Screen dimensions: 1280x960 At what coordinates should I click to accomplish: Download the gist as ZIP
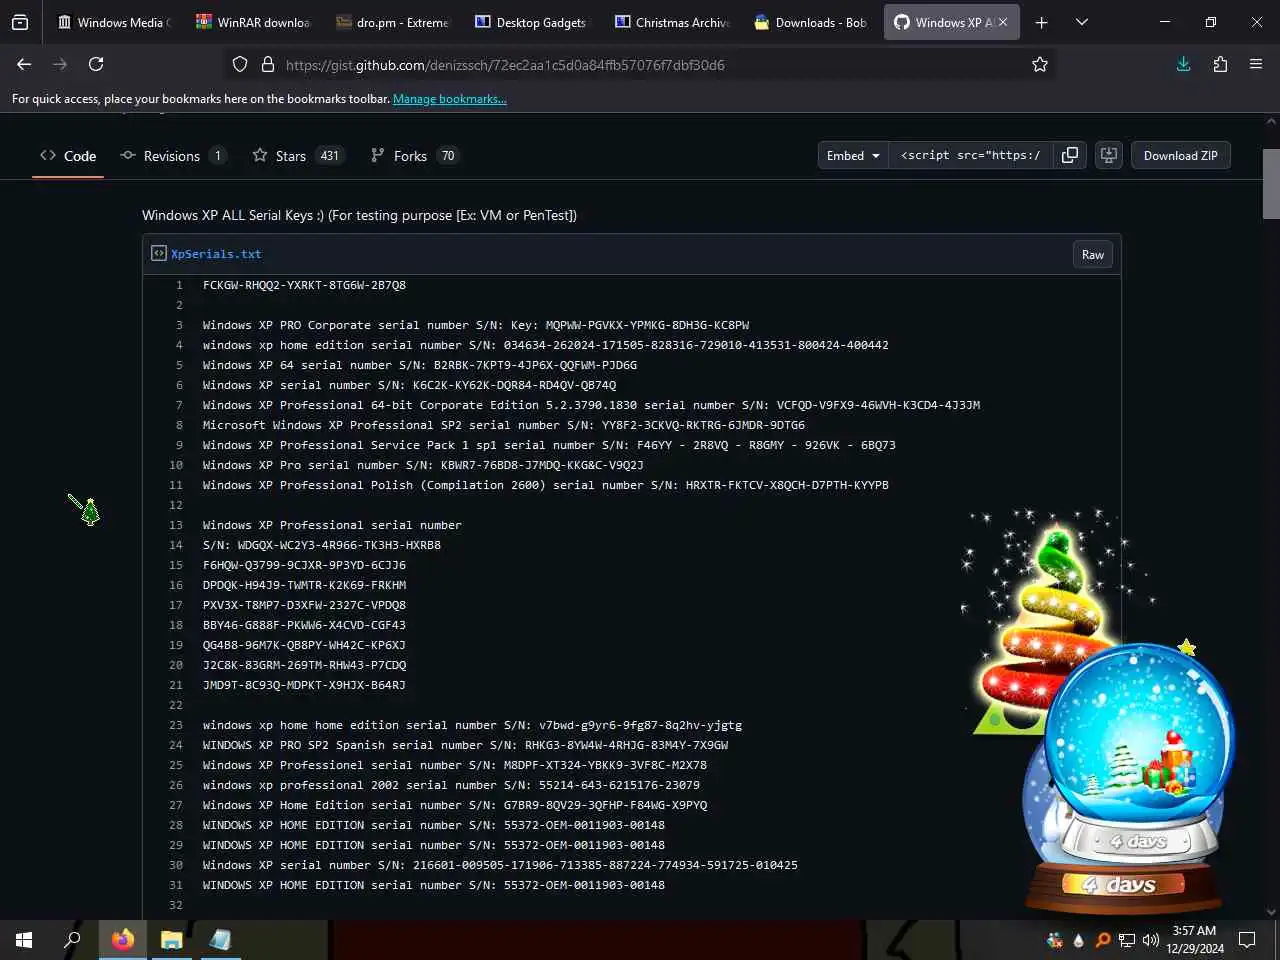[1181, 155]
